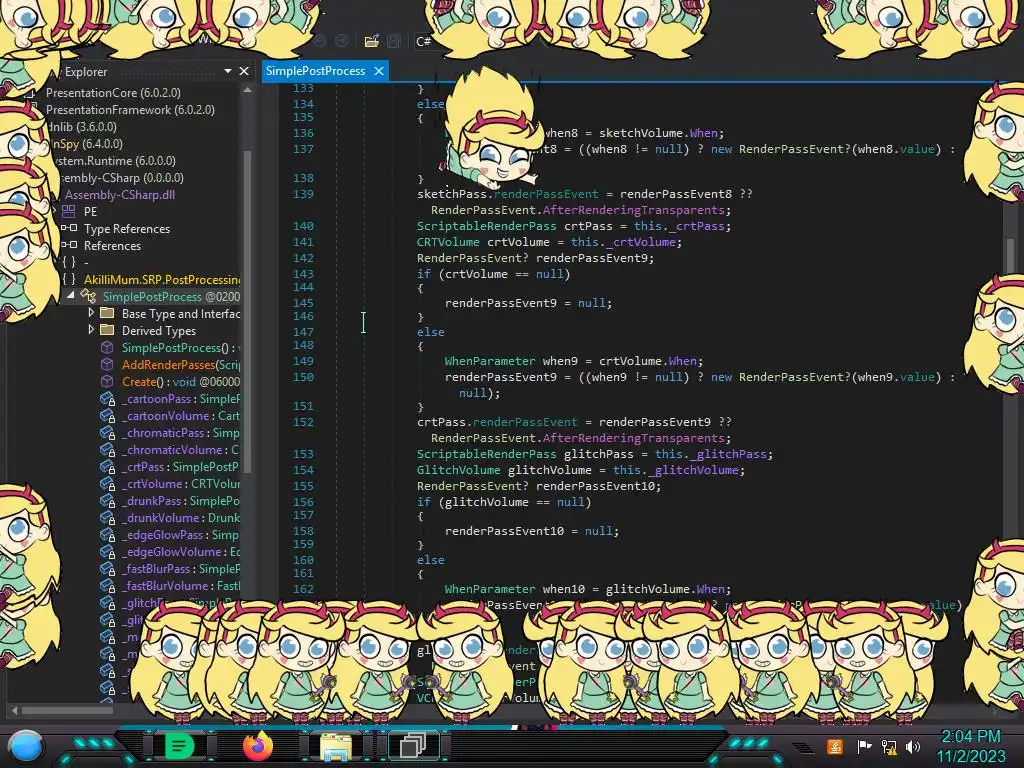The image size is (1024, 768).
Task: Select the _drunkVolume field
Action: (180, 517)
